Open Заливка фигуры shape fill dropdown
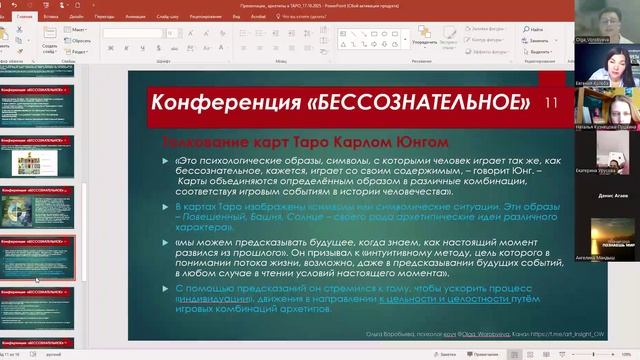The image size is (640, 360). [484, 29]
